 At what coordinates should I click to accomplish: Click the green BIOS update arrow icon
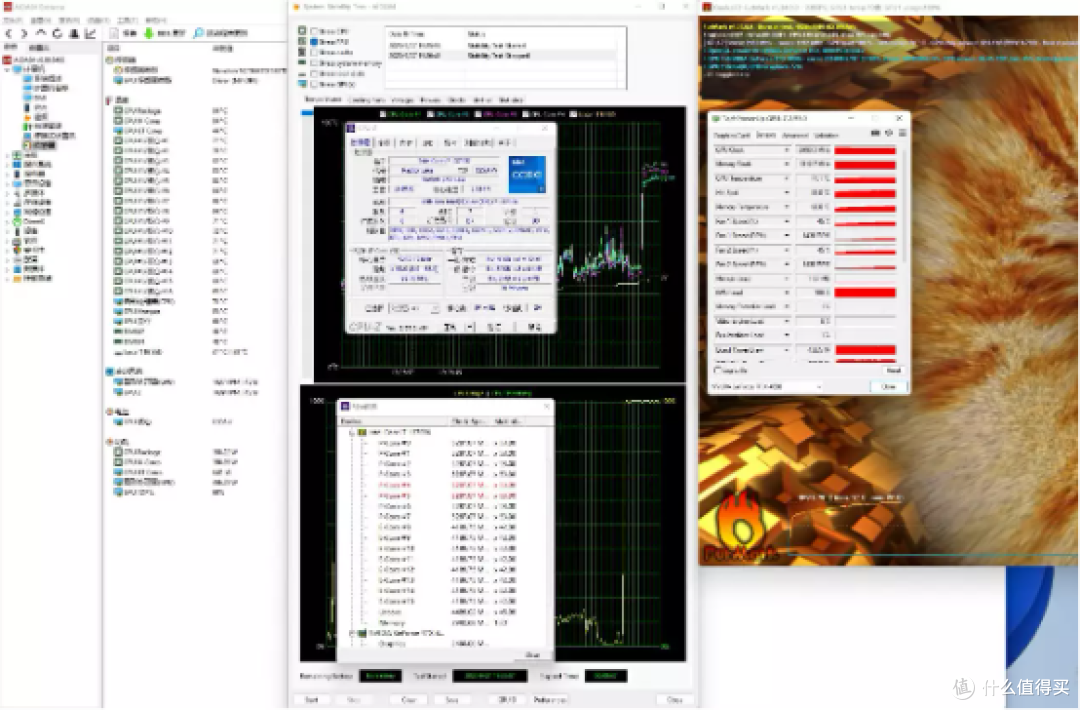click(x=148, y=33)
